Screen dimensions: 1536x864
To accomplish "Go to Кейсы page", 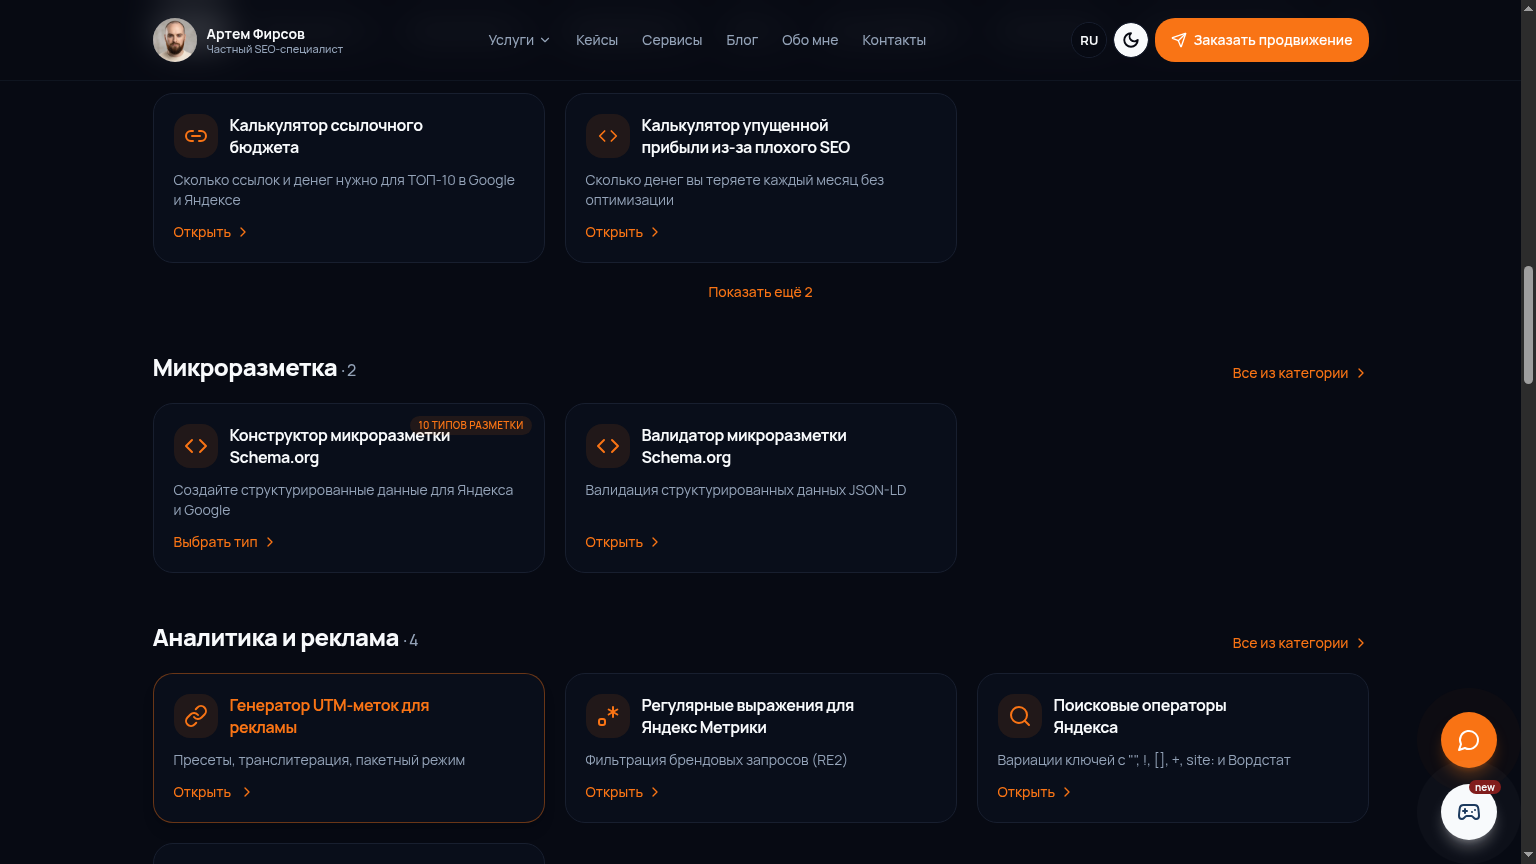I will pyautogui.click(x=597, y=40).
